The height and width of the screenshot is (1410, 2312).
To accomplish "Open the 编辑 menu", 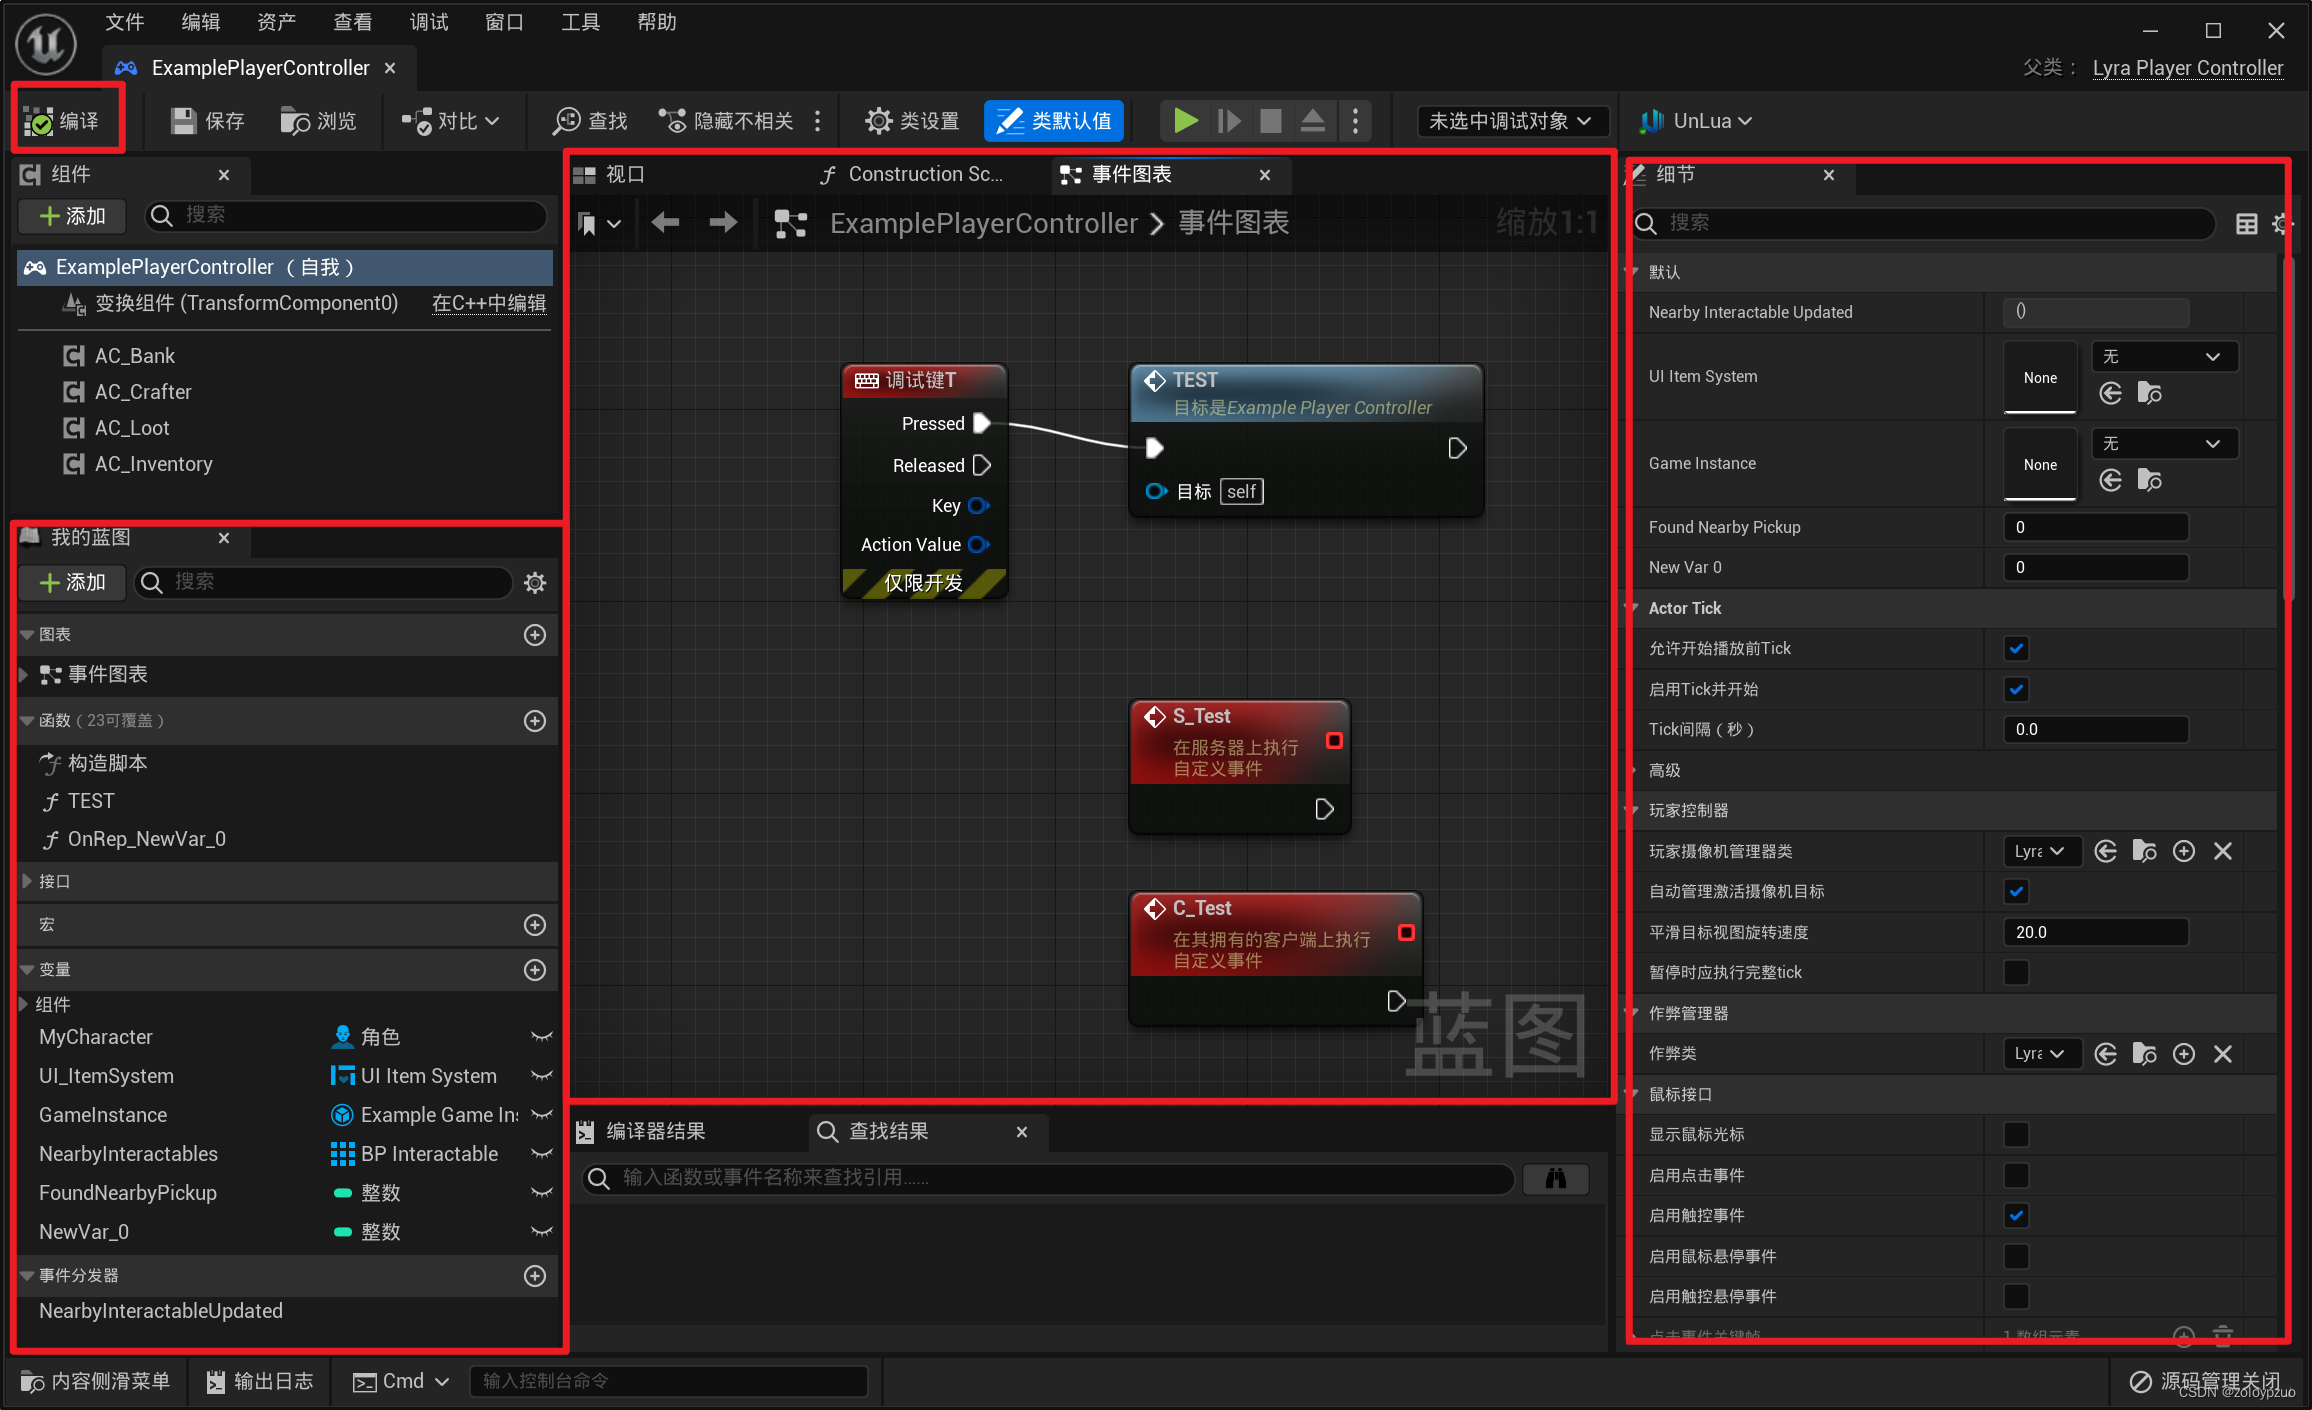I will coord(201,22).
